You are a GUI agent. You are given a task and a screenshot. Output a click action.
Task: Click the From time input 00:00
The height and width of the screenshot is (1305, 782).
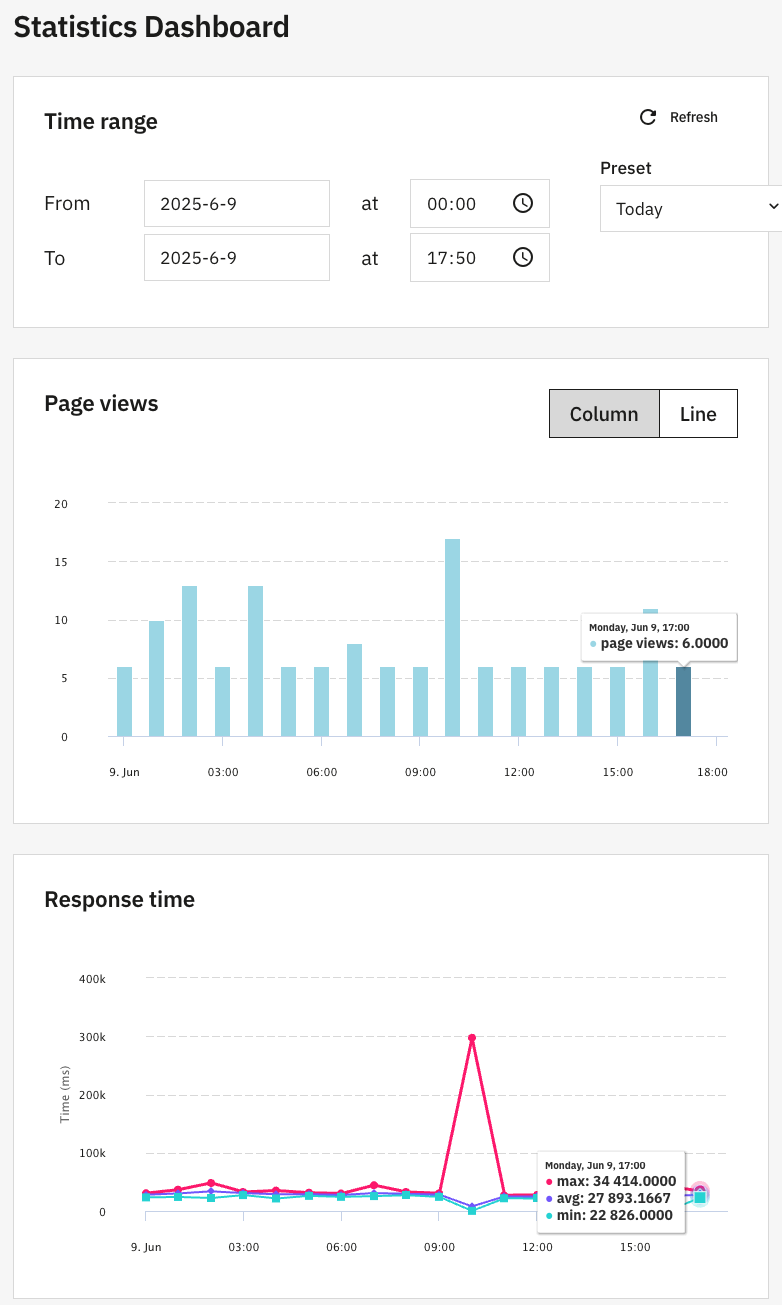tap(460, 204)
